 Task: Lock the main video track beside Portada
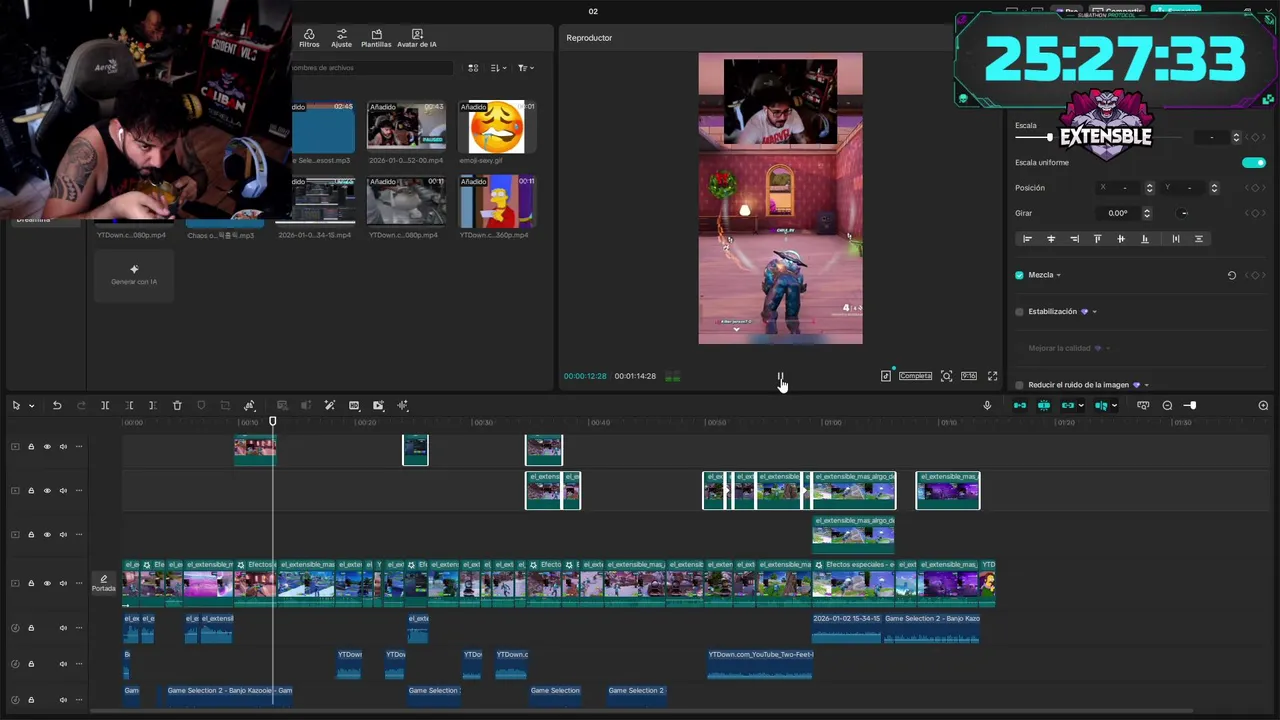tap(31, 583)
